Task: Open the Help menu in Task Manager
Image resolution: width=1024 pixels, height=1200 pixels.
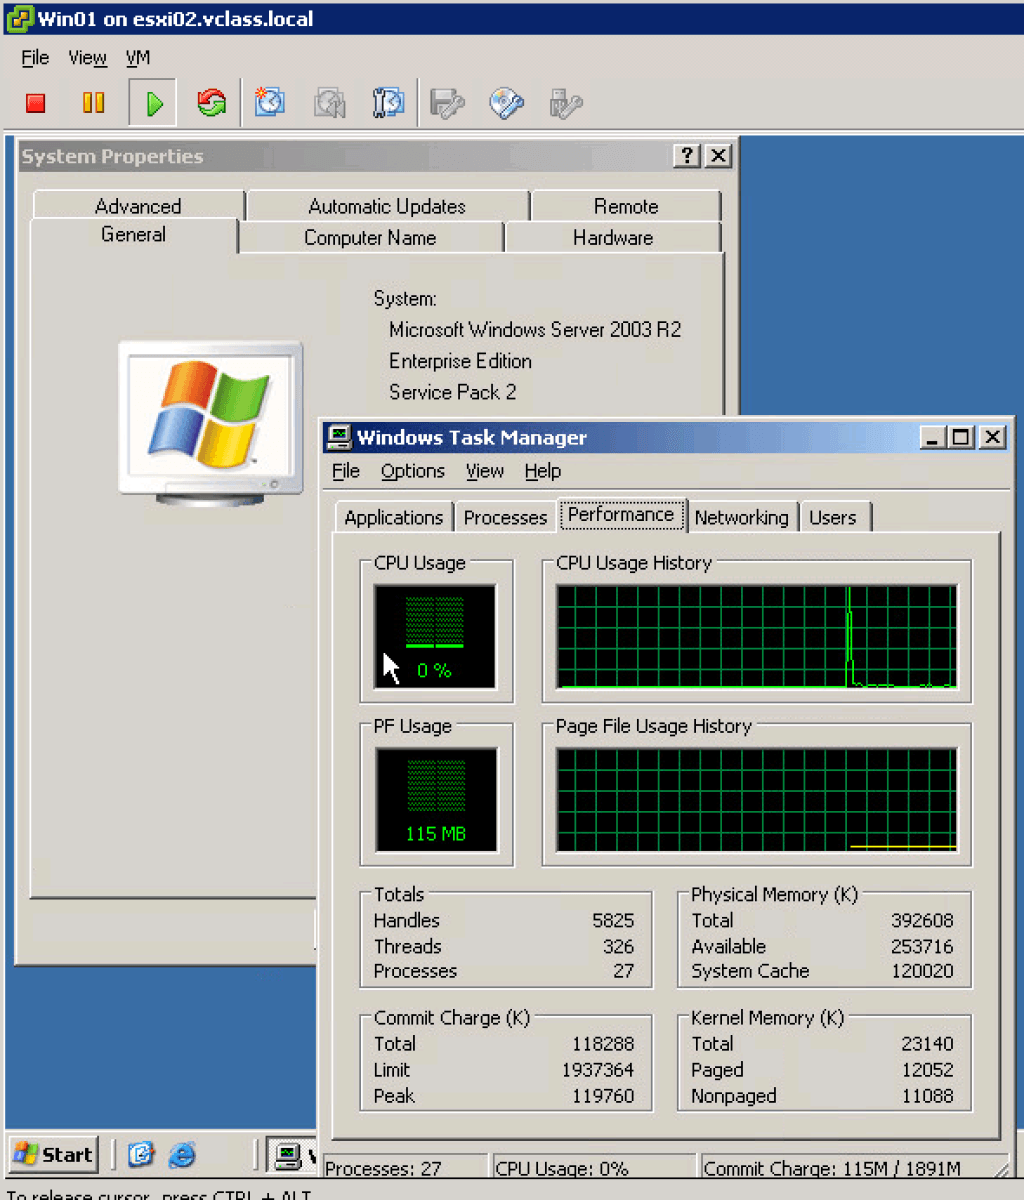Action: pyautogui.click(x=542, y=471)
